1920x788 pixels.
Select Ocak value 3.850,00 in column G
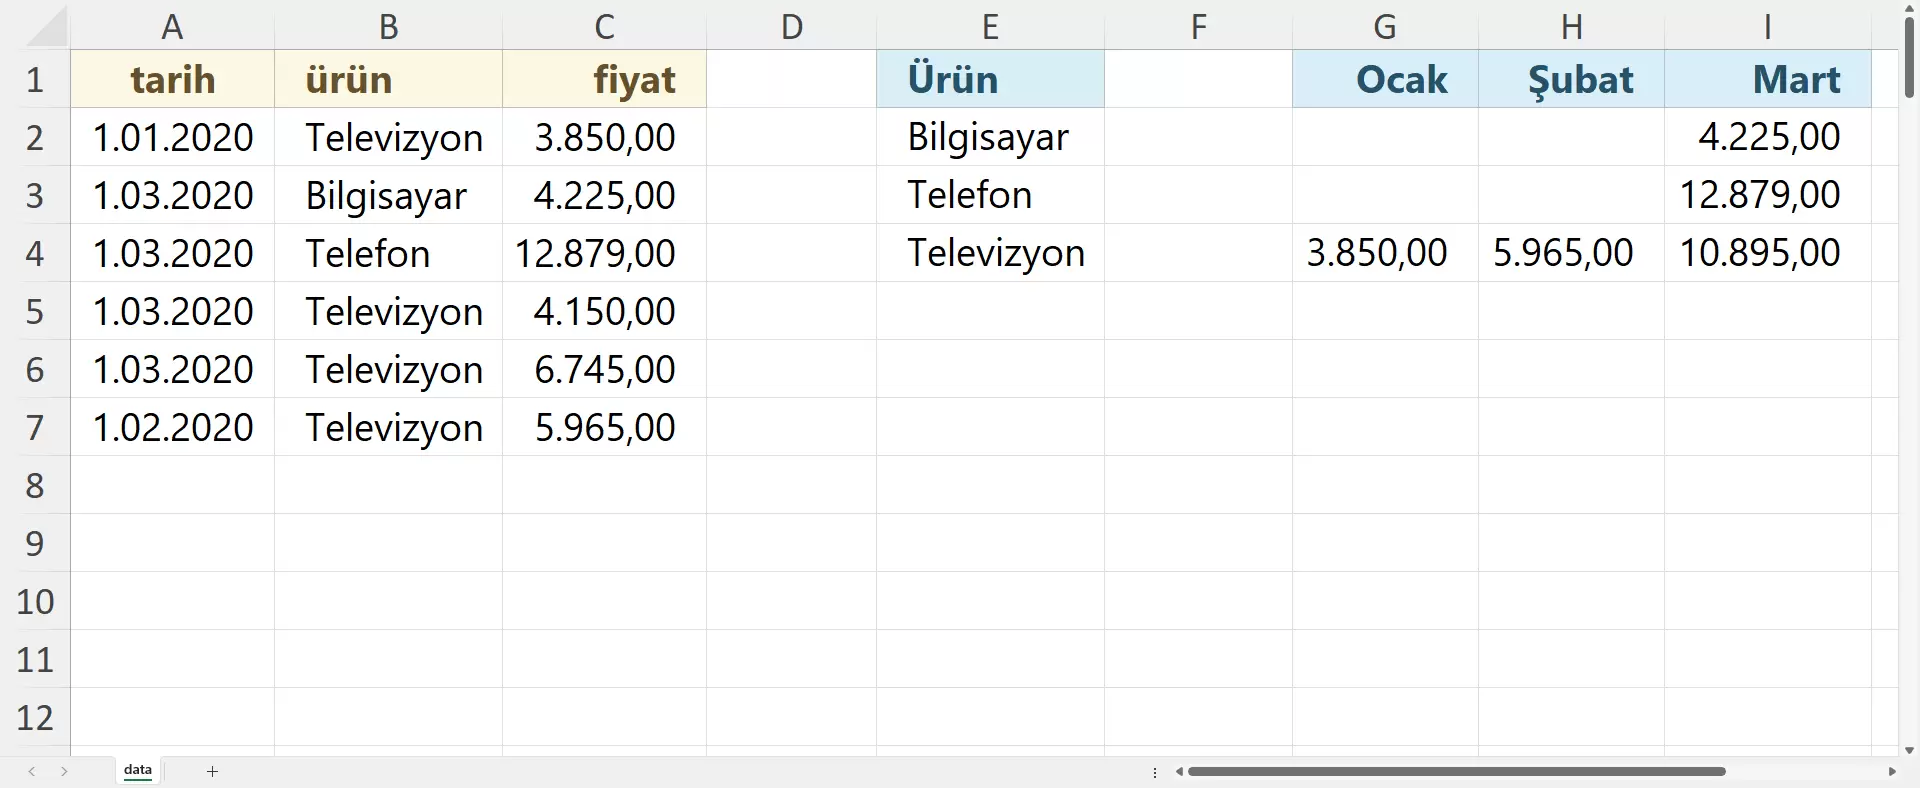pos(1385,253)
